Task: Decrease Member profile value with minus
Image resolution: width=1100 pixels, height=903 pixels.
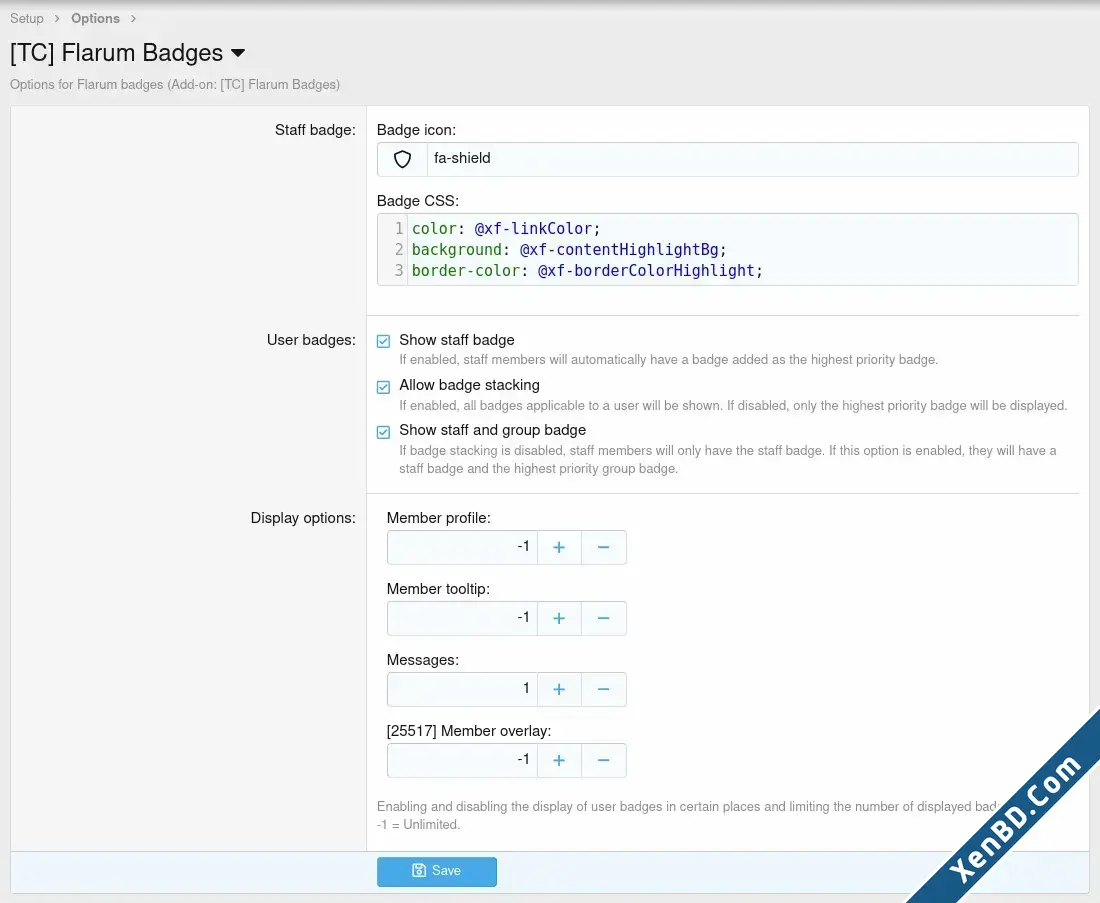Action: tap(603, 547)
